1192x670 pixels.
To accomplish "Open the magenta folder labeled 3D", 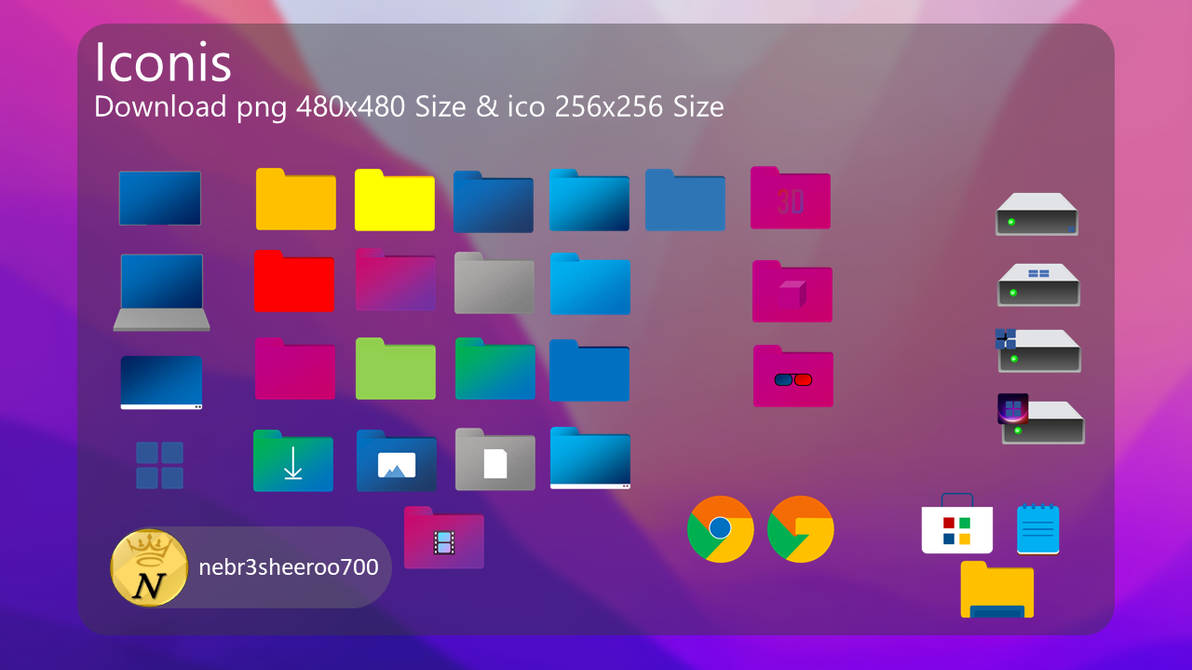I will point(790,198).
